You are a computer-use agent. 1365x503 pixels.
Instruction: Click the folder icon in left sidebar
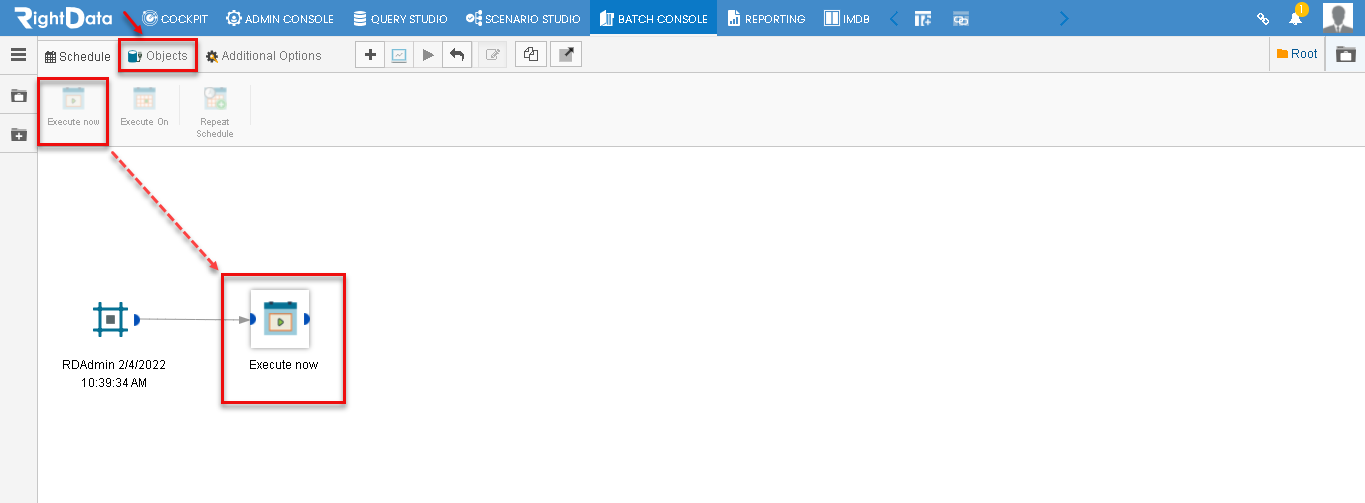point(18,96)
